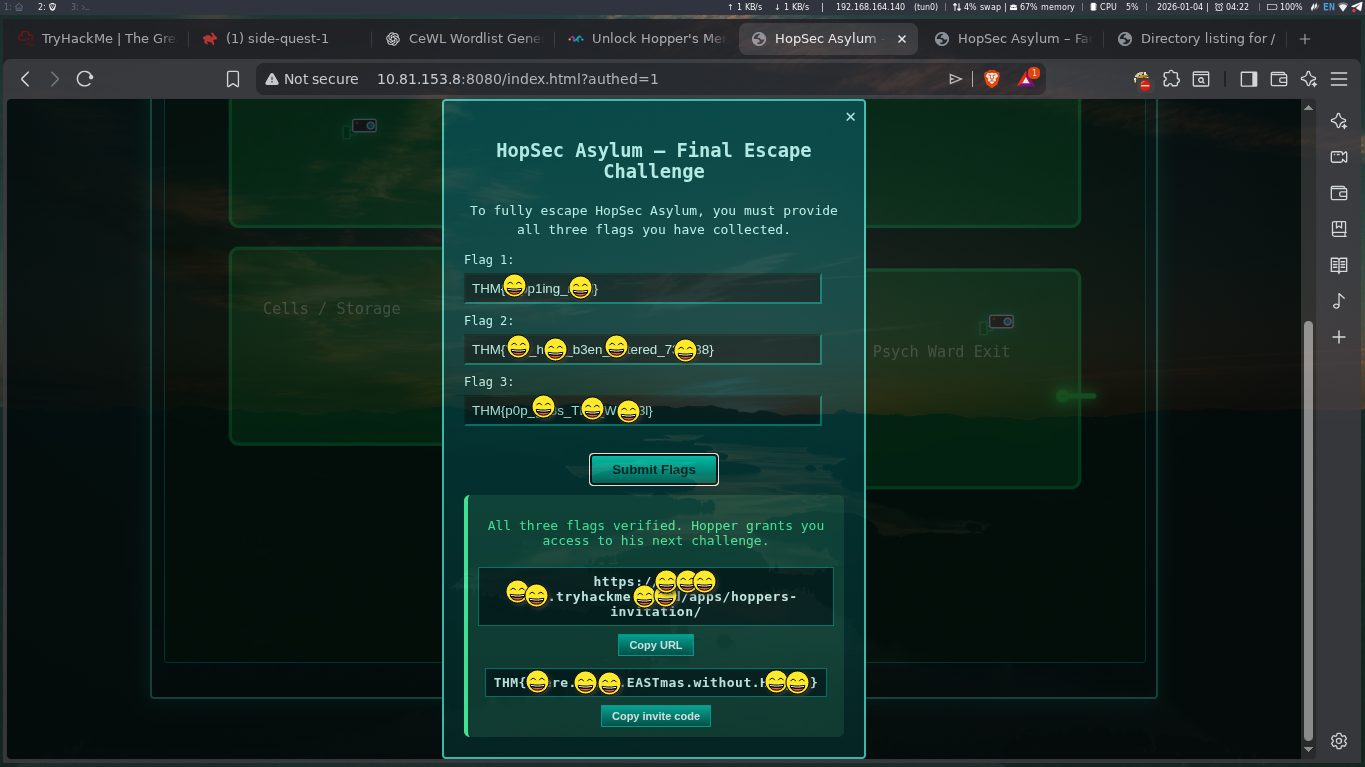Open Brave Talk camera icon in sidebar
1365x767 pixels.
pyautogui.click(x=1339, y=157)
